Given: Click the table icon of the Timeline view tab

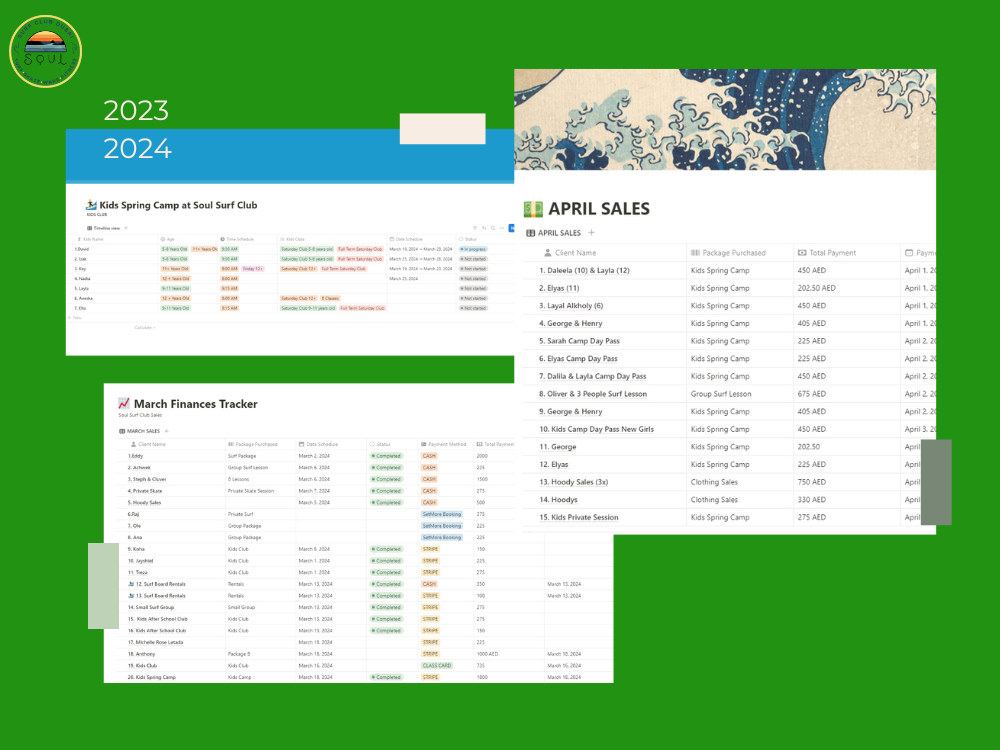Looking at the screenshot, I should click(x=89, y=228).
